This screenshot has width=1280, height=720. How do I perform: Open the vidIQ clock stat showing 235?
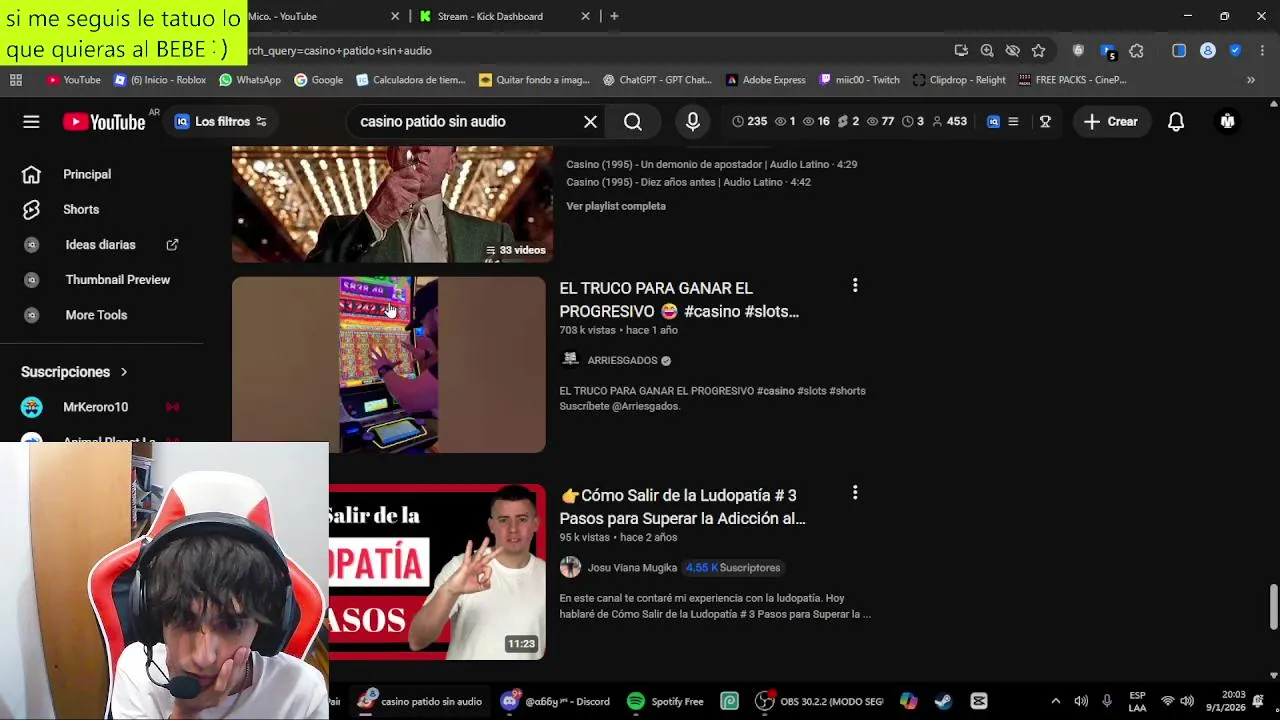coord(750,121)
